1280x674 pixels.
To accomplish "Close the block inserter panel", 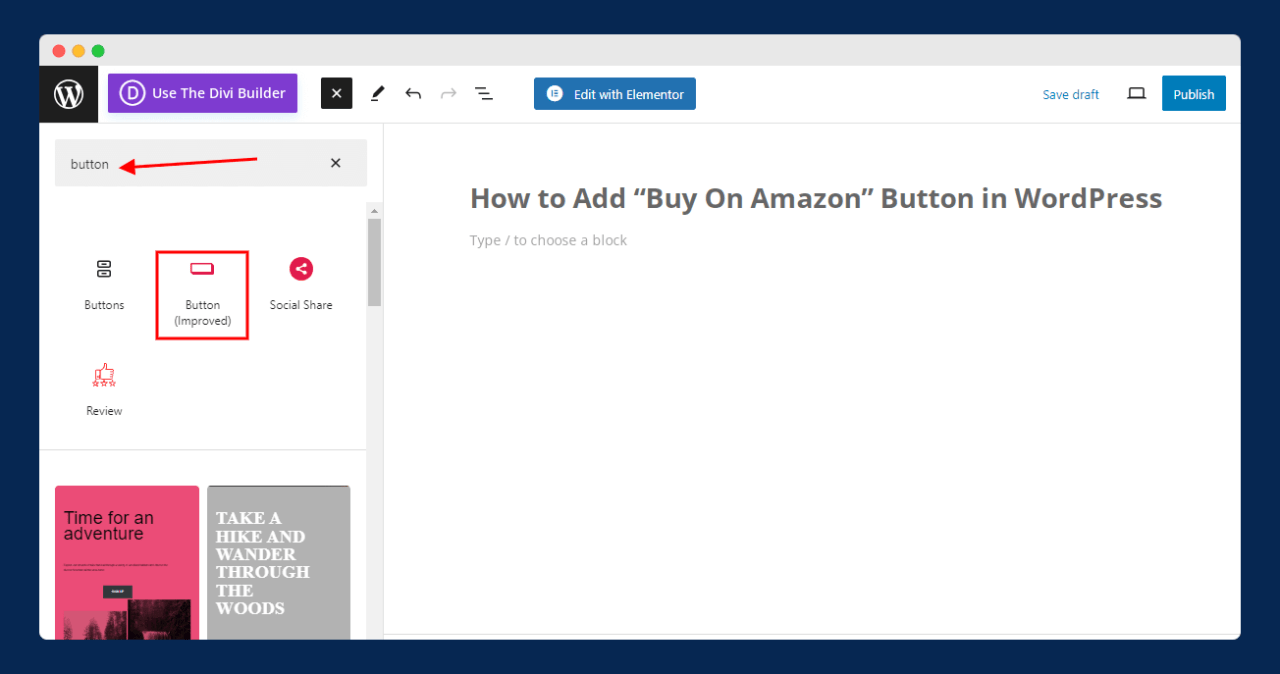I will click(336, 93).
